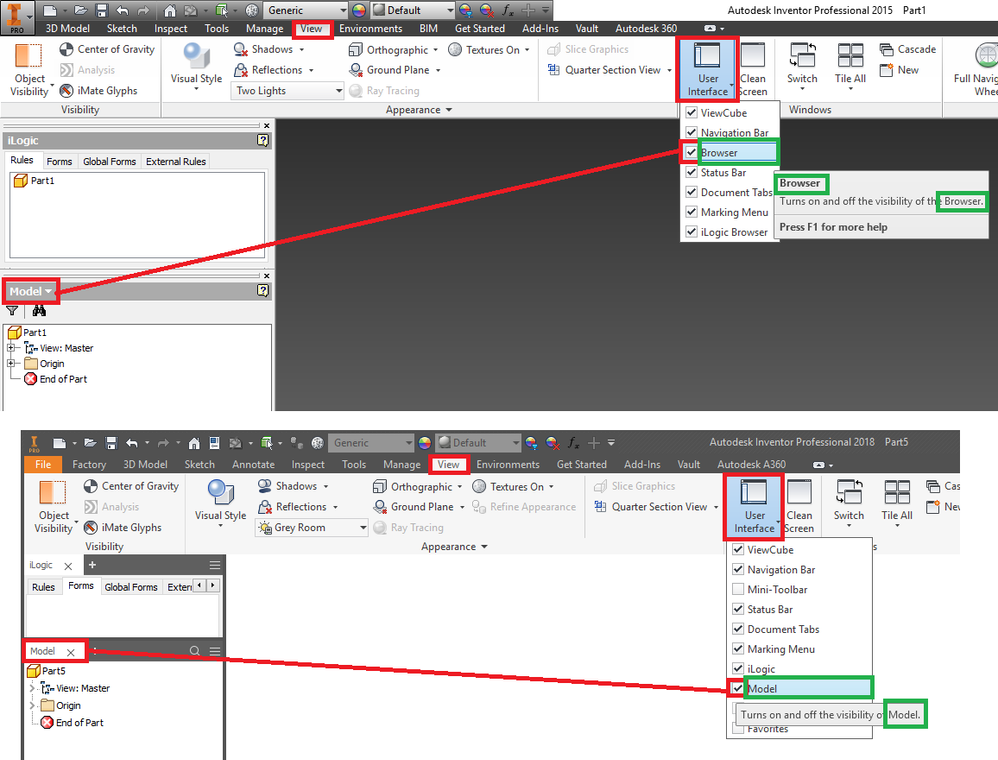The image size is (998, 760).
Task: Toggle the iLogic checkbox in Inventor 2018 menu
Action: coord(738,668)
